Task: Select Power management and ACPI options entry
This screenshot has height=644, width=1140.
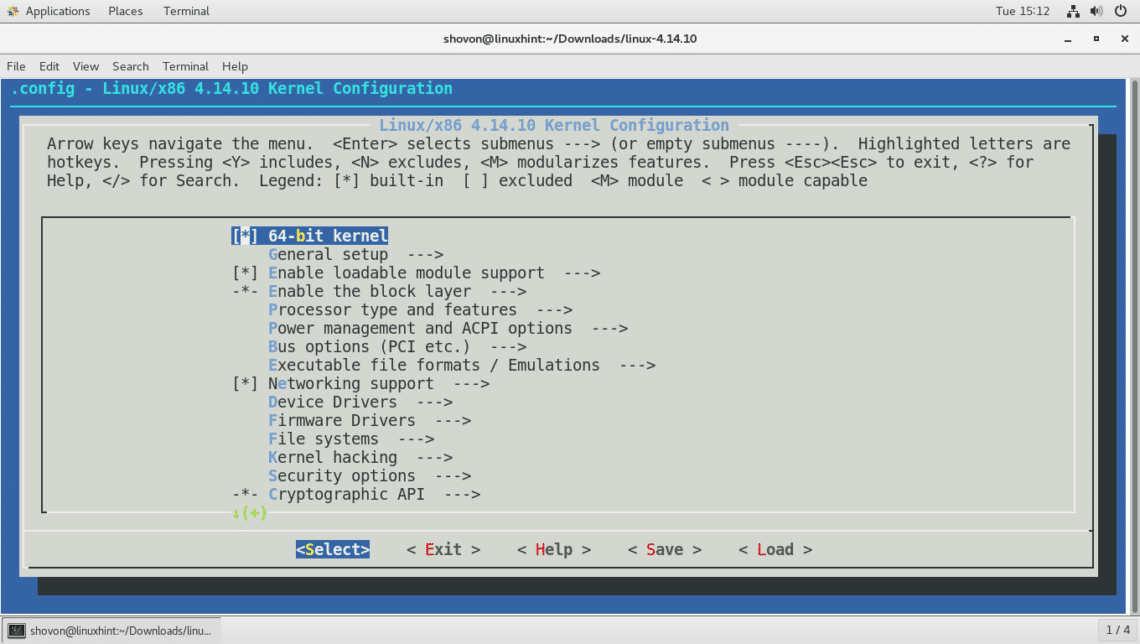Action: click(x=420, y=328)
